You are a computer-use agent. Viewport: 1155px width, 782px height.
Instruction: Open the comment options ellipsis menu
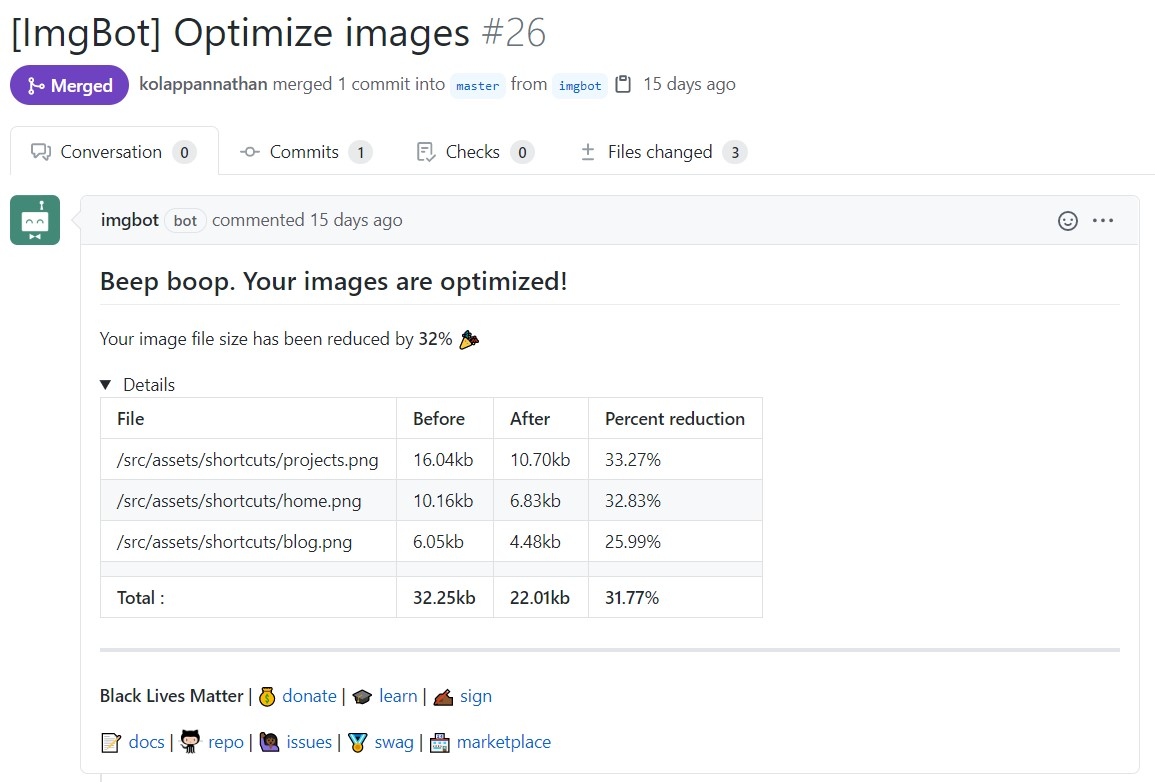click(x=1103, y=220)
